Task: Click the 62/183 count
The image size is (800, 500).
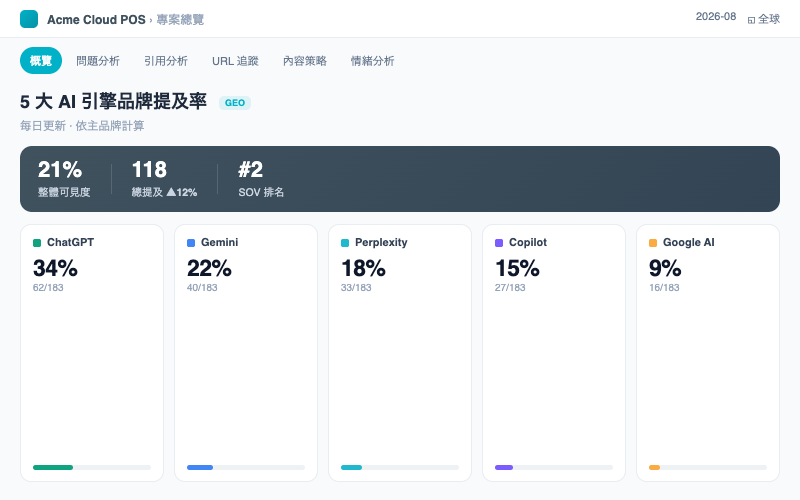Action: click(48, 288)
